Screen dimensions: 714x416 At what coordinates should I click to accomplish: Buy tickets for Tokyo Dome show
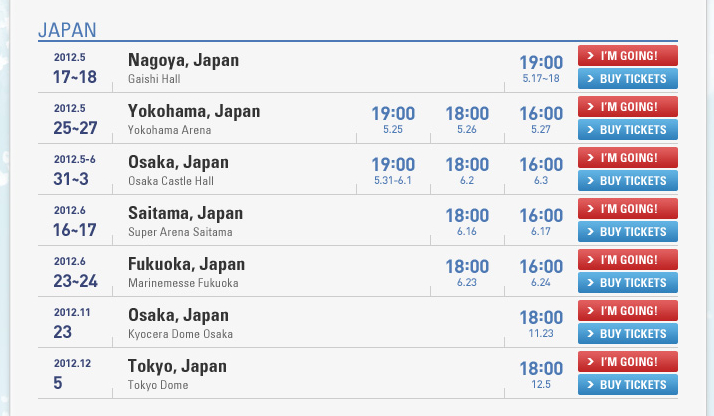coord(627,385)
